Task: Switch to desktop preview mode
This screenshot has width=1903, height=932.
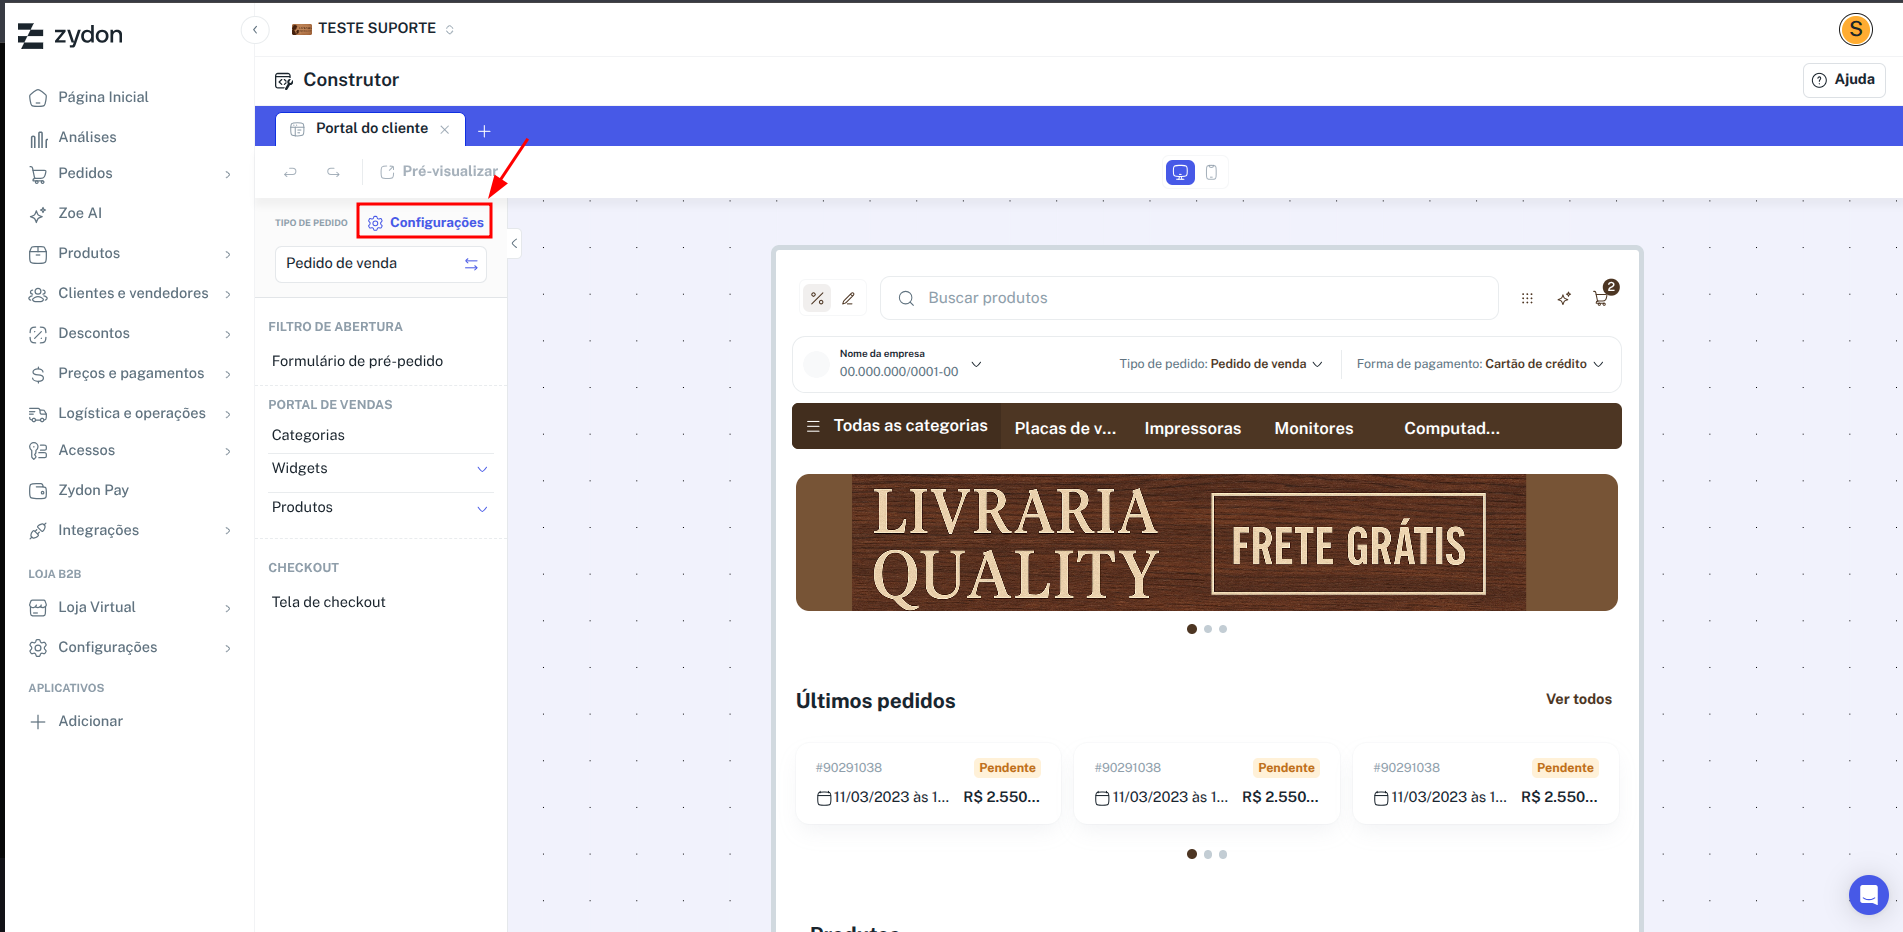Action: 1180,172
